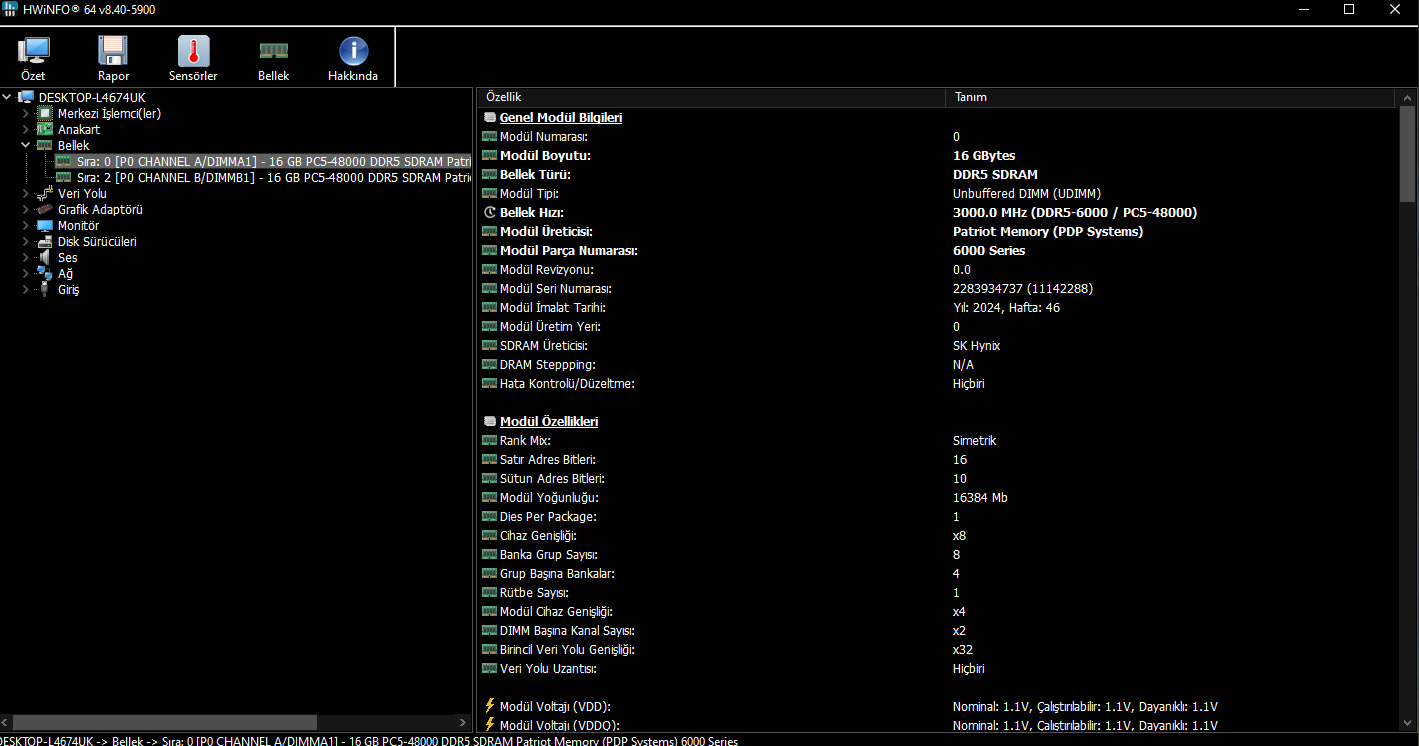Select the Modül İmalat Tarihi: row
This screenshot has width=1419, height=746.
(940, 308)
